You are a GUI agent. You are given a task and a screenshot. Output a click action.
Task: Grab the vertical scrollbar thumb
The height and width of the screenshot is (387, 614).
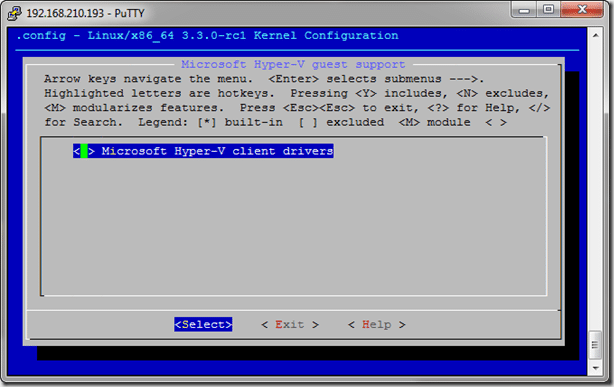point(596,345)
